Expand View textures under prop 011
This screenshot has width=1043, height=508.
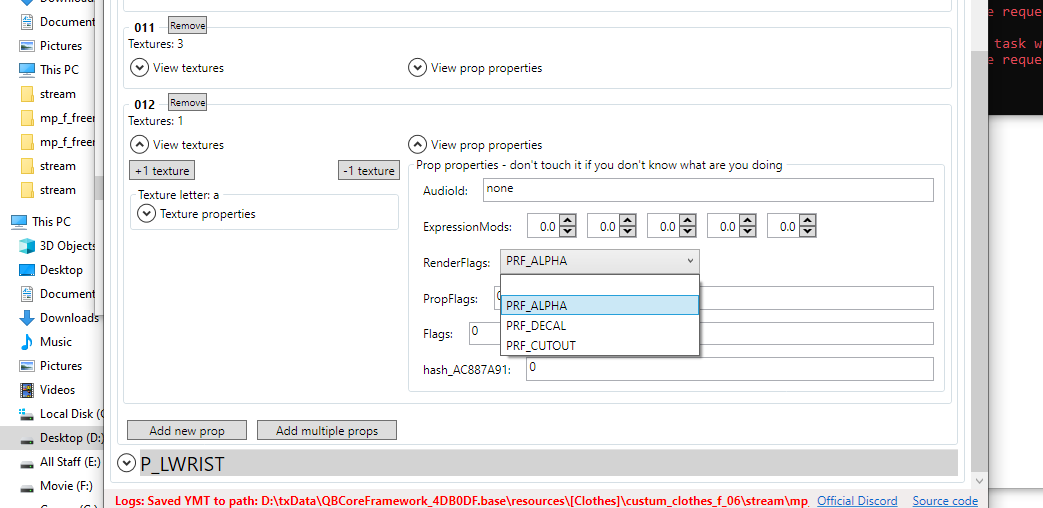pyautogui.click(x=140, y=68)
